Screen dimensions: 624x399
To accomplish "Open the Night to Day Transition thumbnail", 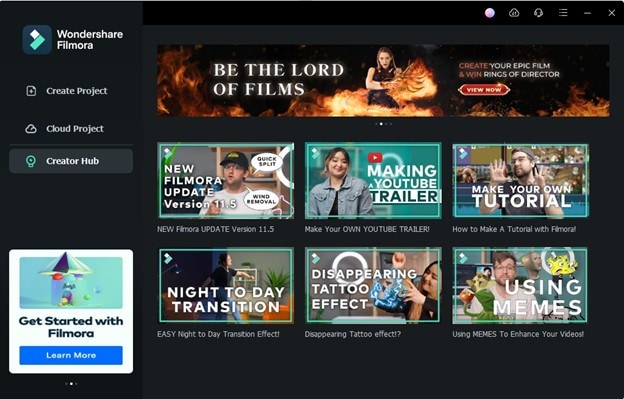I will [226, 285].
